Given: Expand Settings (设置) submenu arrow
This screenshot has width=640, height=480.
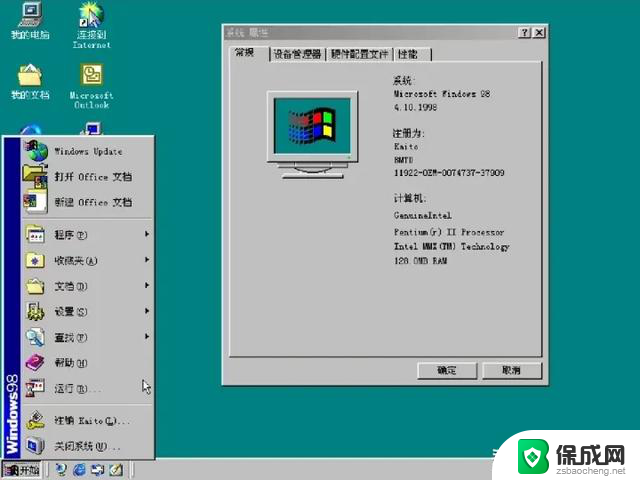Looking at the screenshot, I should (147, 311).
